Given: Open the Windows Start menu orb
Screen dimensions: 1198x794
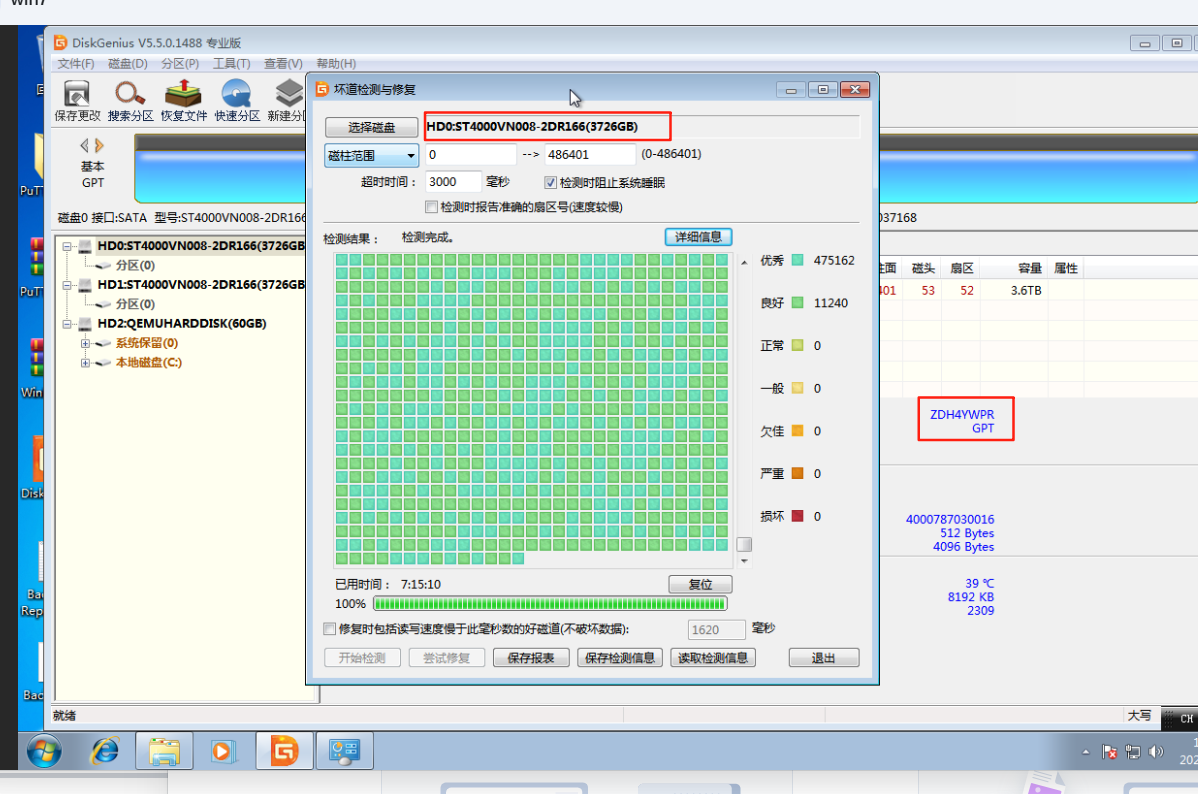Looking at the screenshot, I should tap(44, 751).
